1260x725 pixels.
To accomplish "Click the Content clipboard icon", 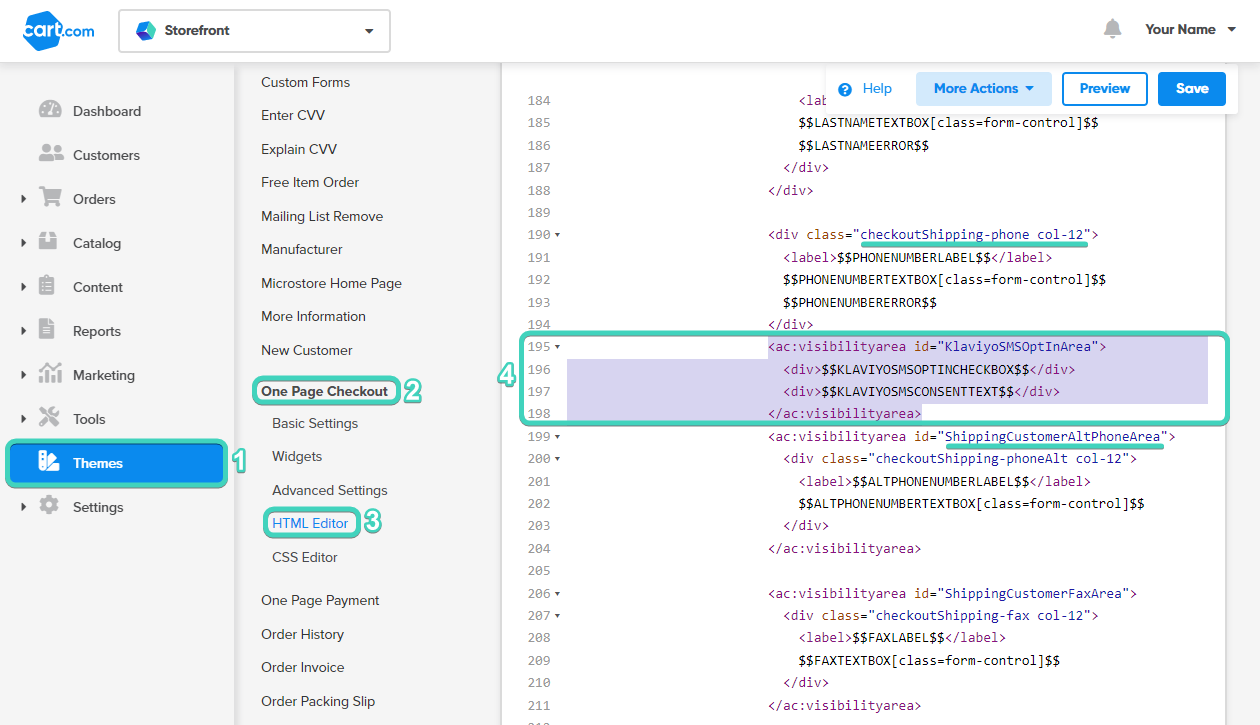I will coord(47,286).
